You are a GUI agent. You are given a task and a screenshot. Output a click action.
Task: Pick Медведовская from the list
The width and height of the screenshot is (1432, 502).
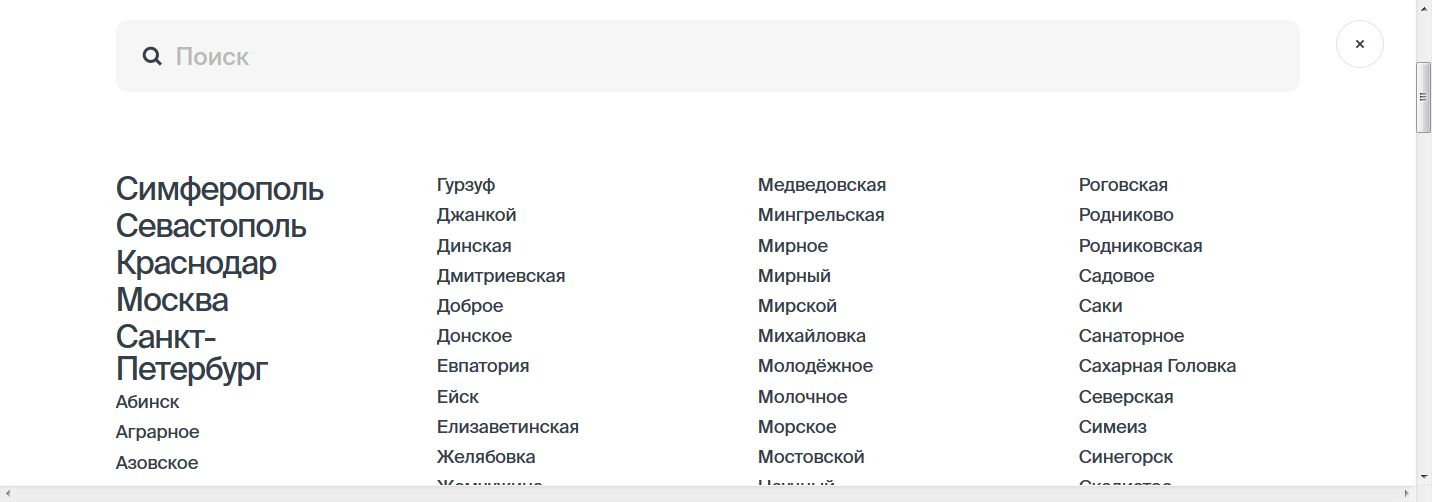tap(822, 185)
